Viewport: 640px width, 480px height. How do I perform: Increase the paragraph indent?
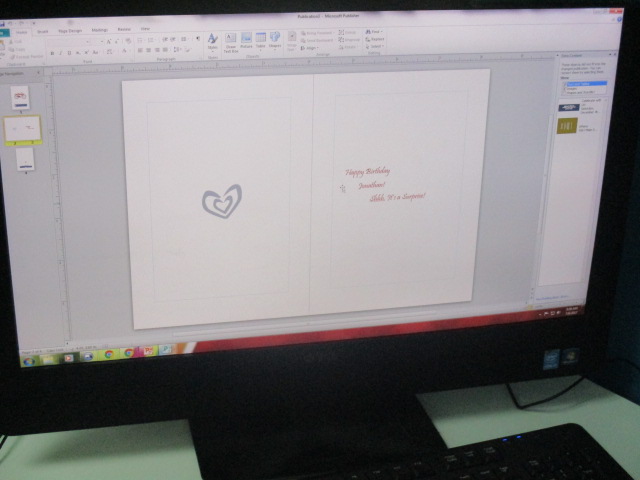coord(173,40)
